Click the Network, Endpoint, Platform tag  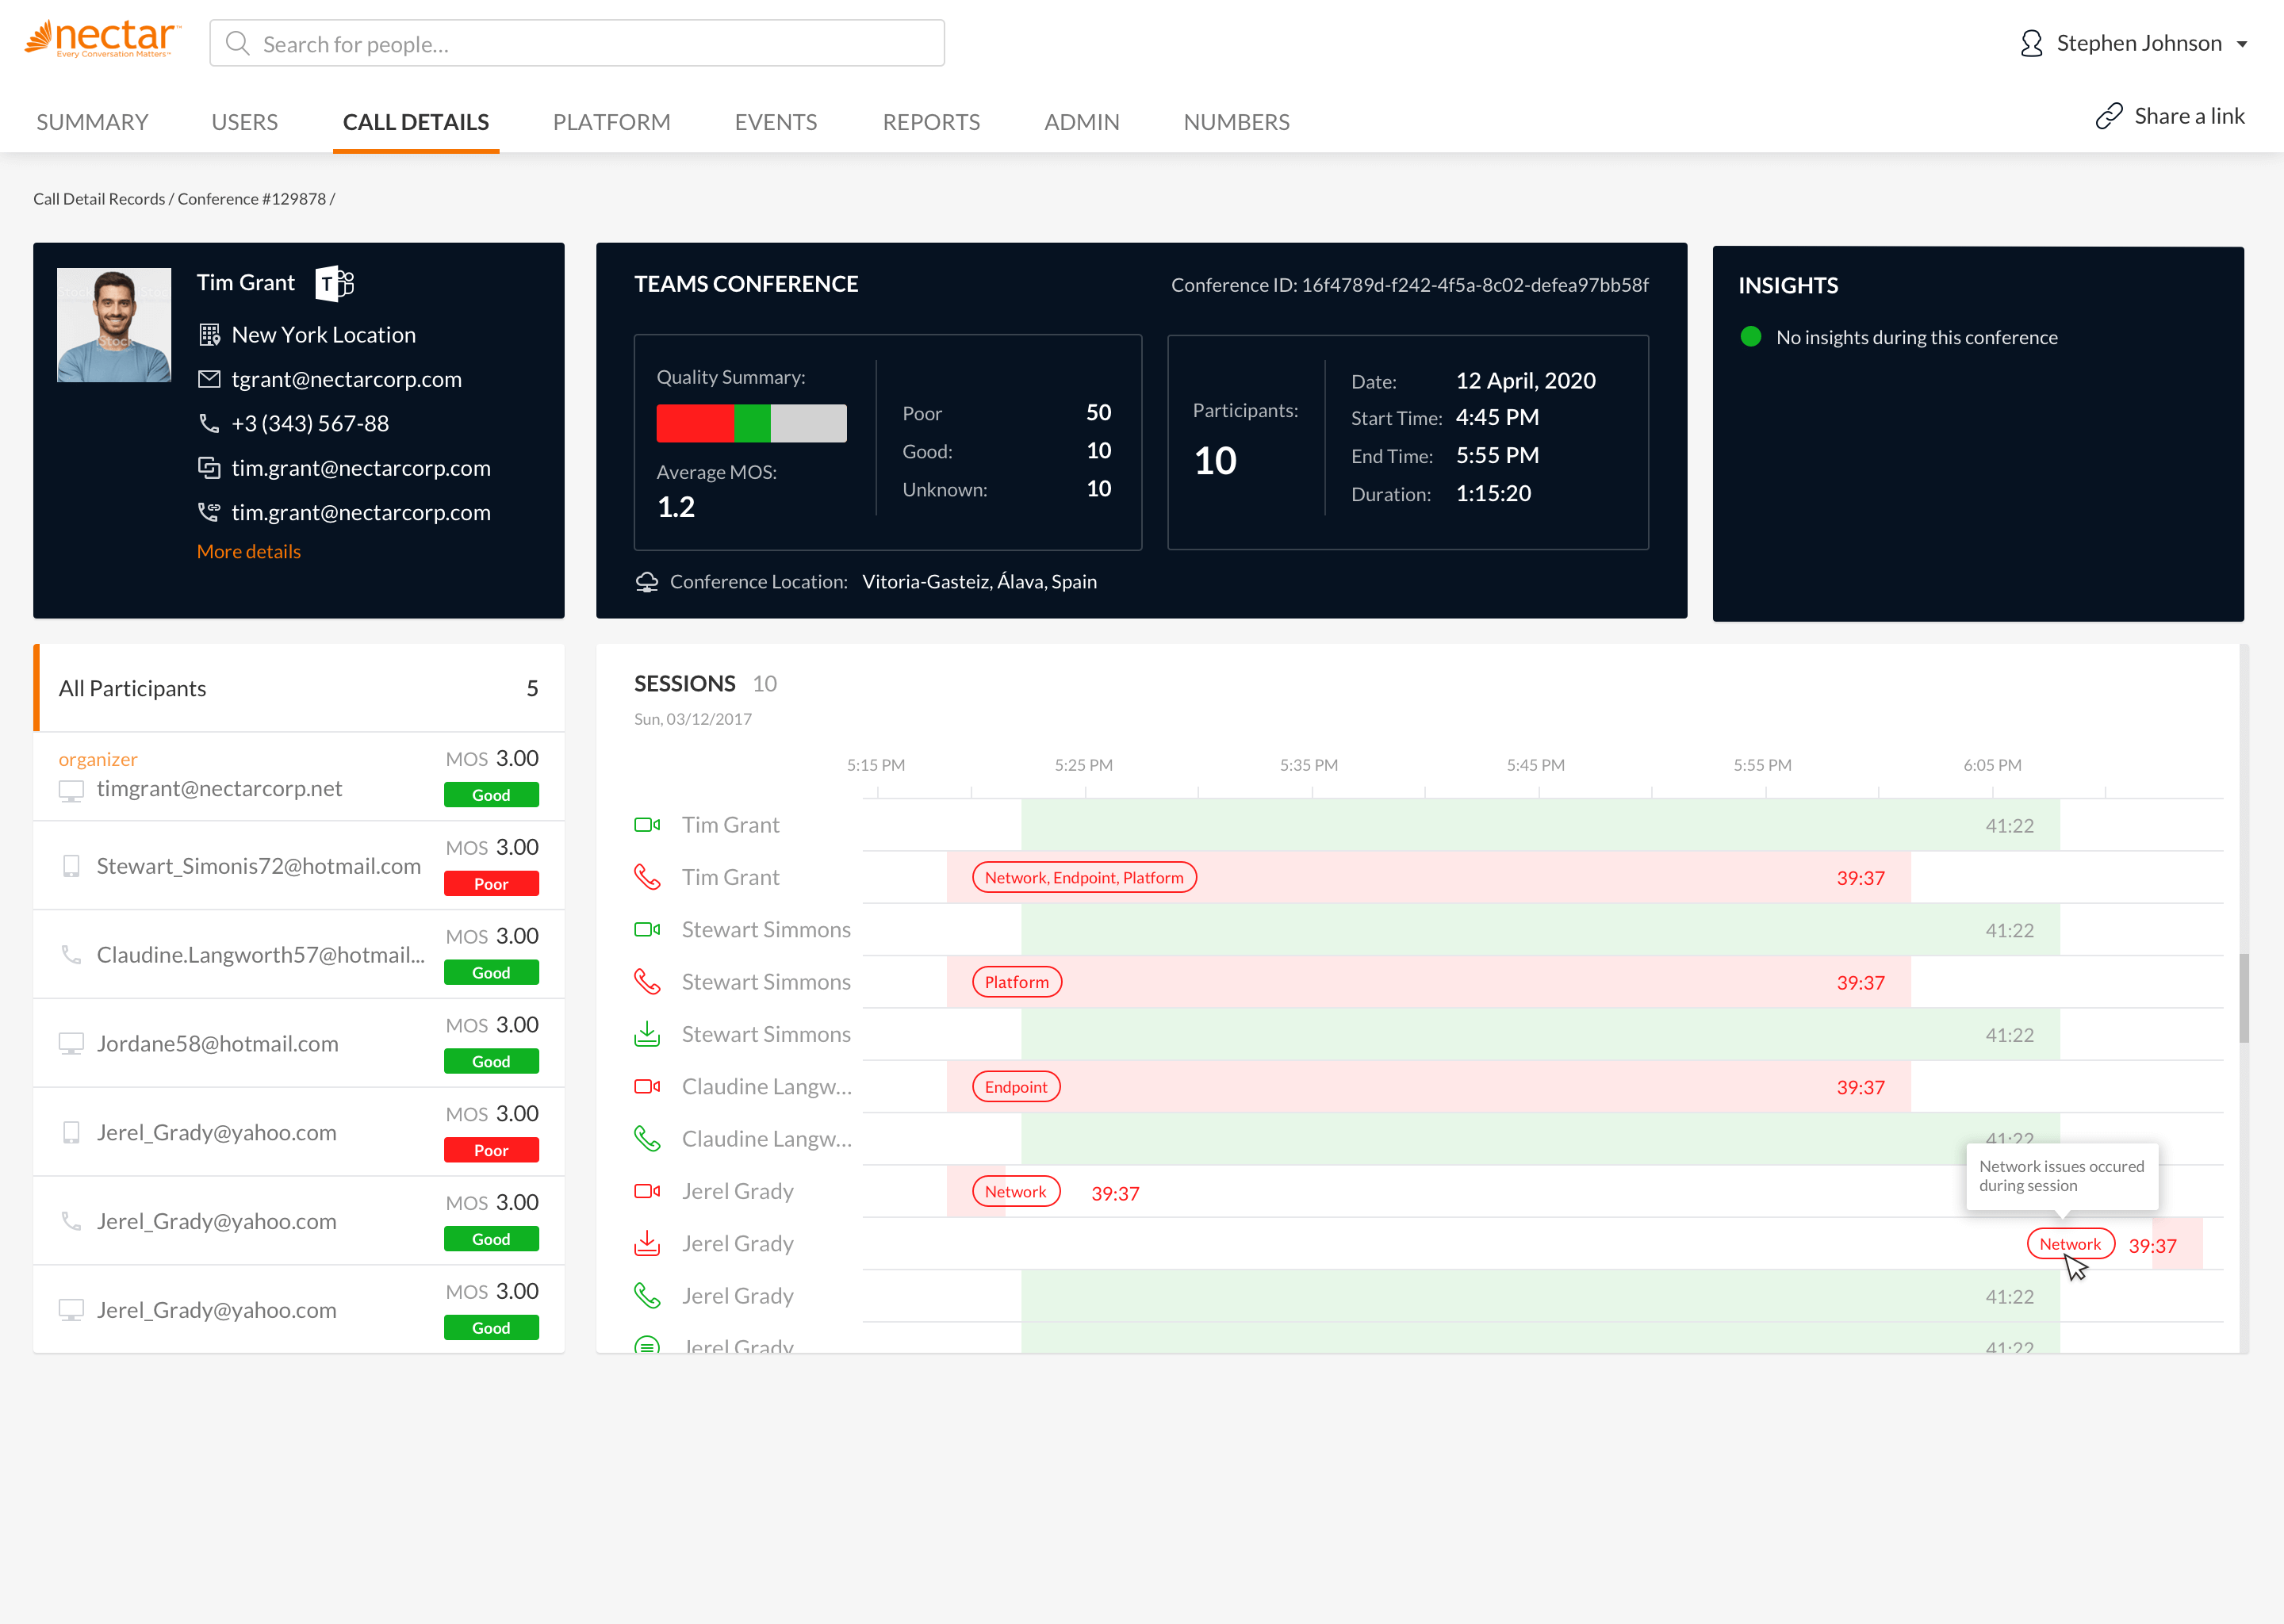point(1084,877)
